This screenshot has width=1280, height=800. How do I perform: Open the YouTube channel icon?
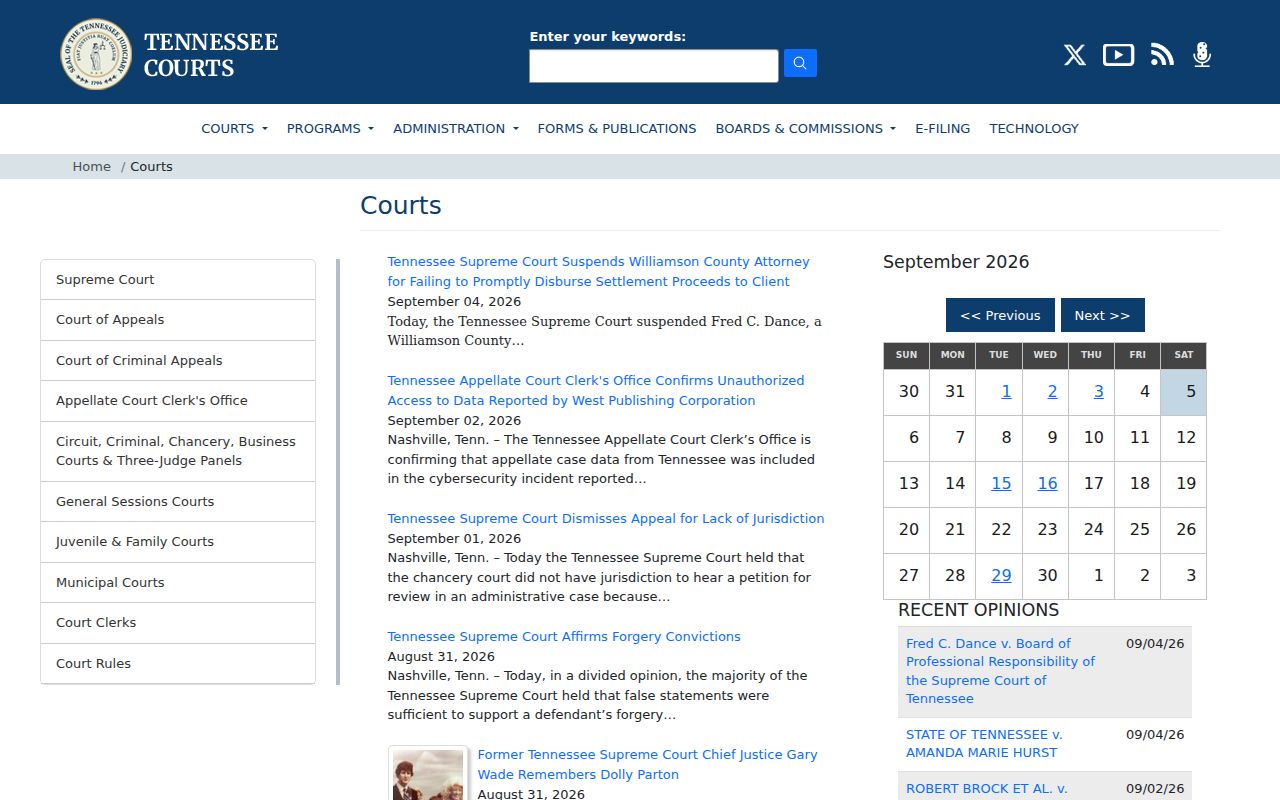pos(1118,55)
